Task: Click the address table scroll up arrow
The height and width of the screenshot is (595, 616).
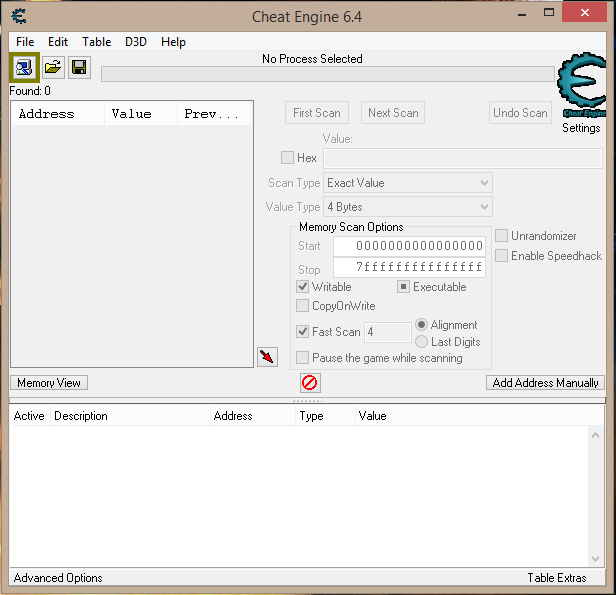Action: point(595,435)
